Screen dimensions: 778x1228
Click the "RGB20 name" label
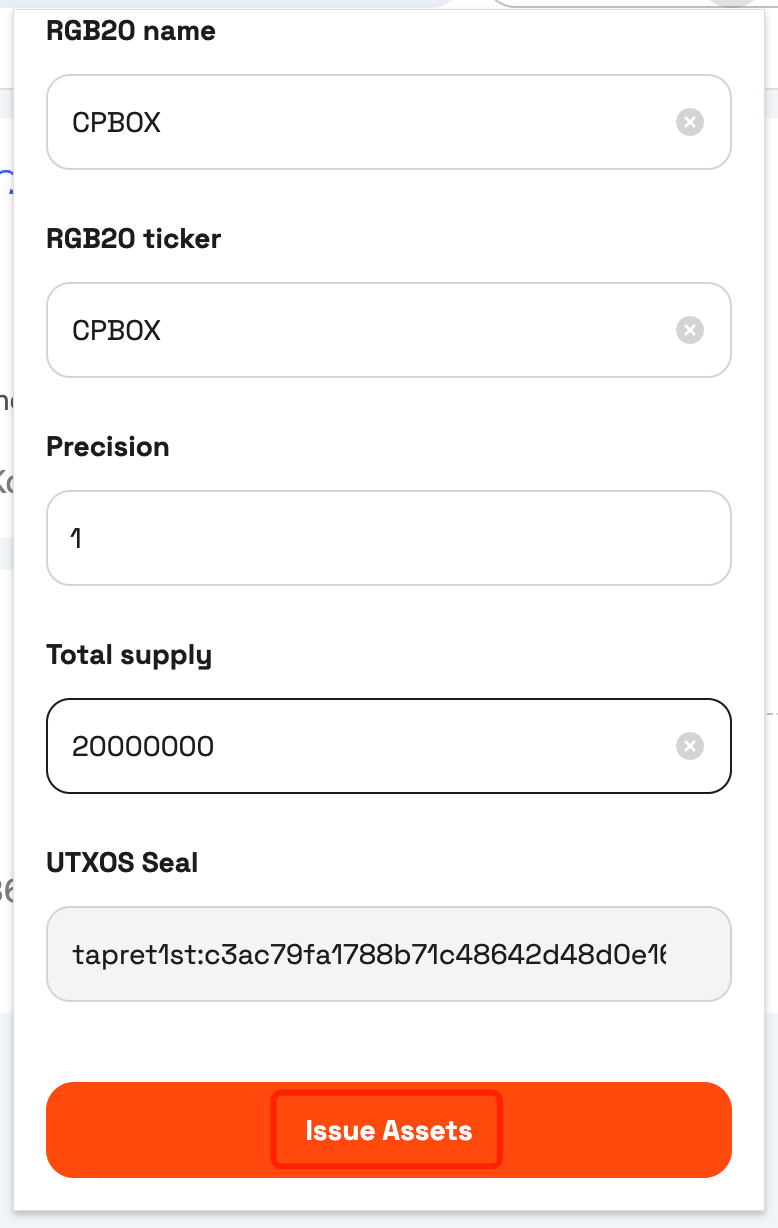click(x=131, y=31)
